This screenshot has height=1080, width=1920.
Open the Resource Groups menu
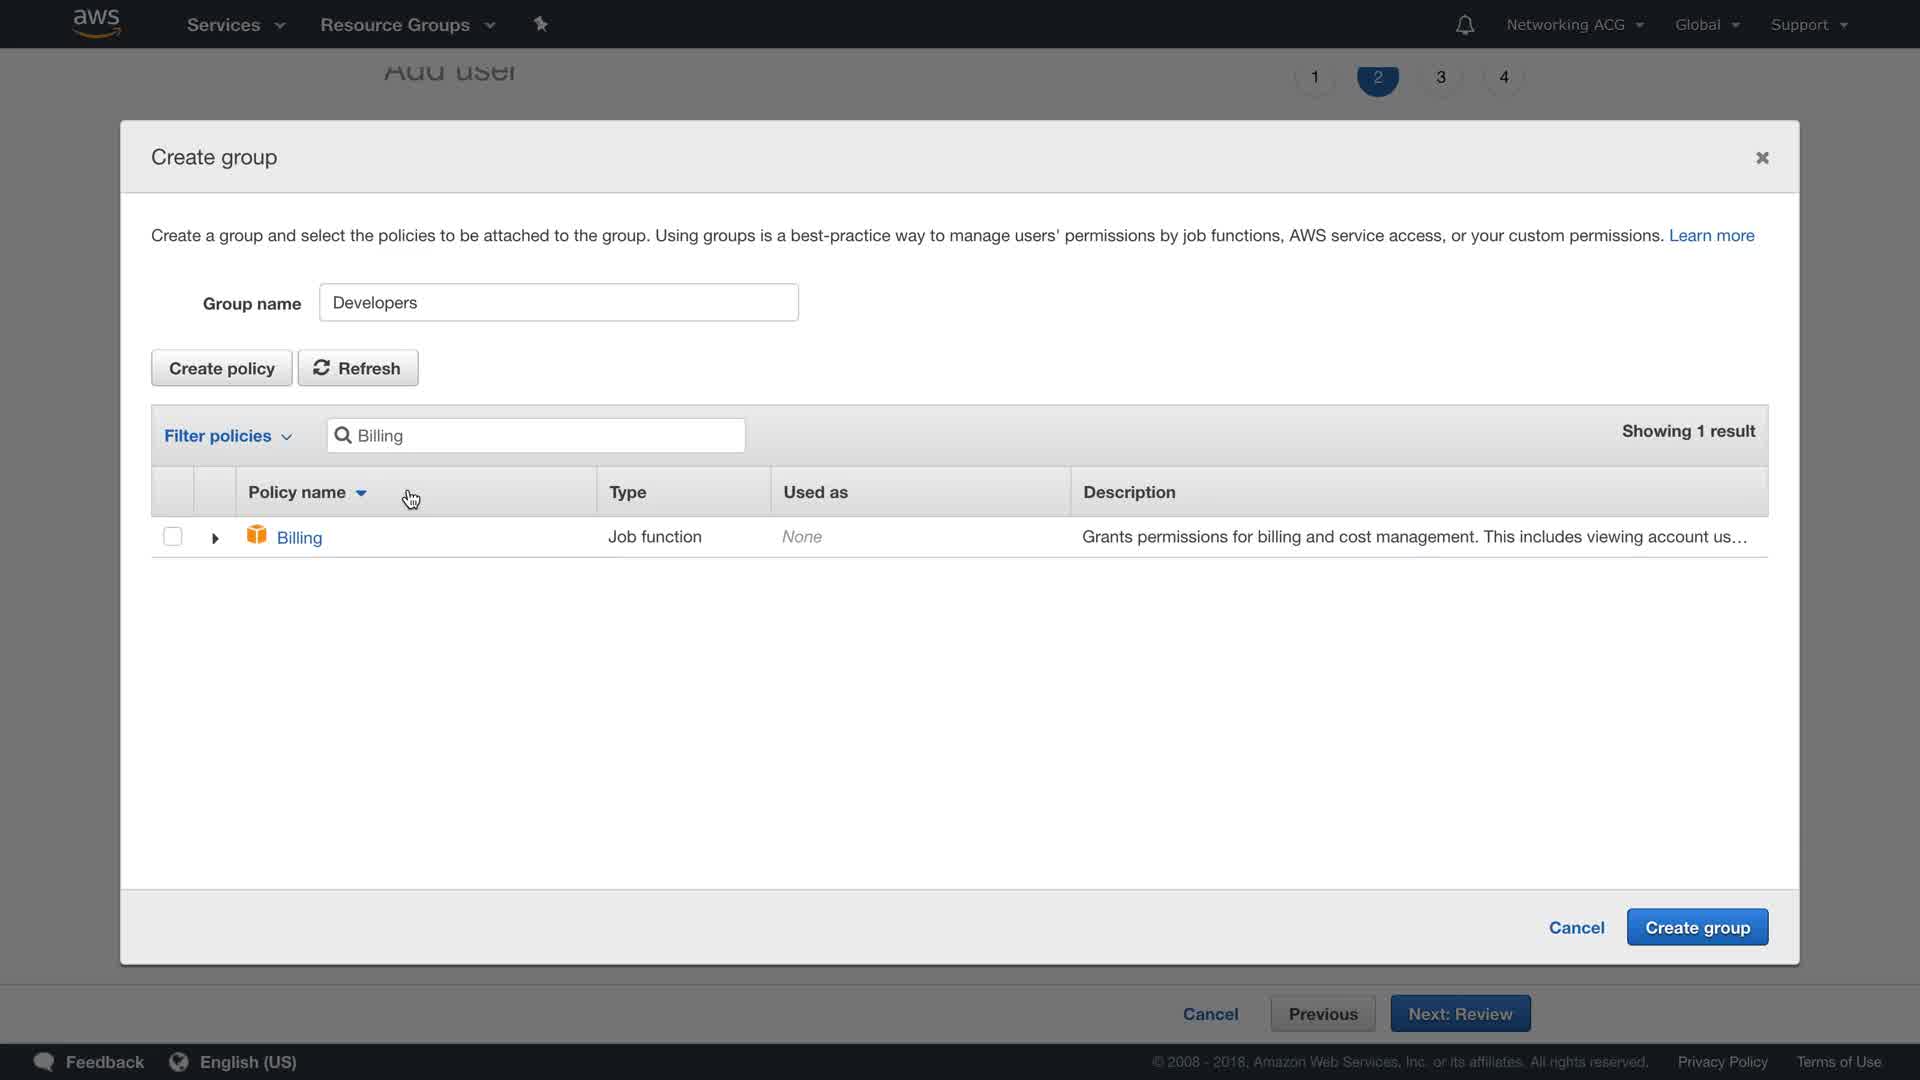(407, 25)
